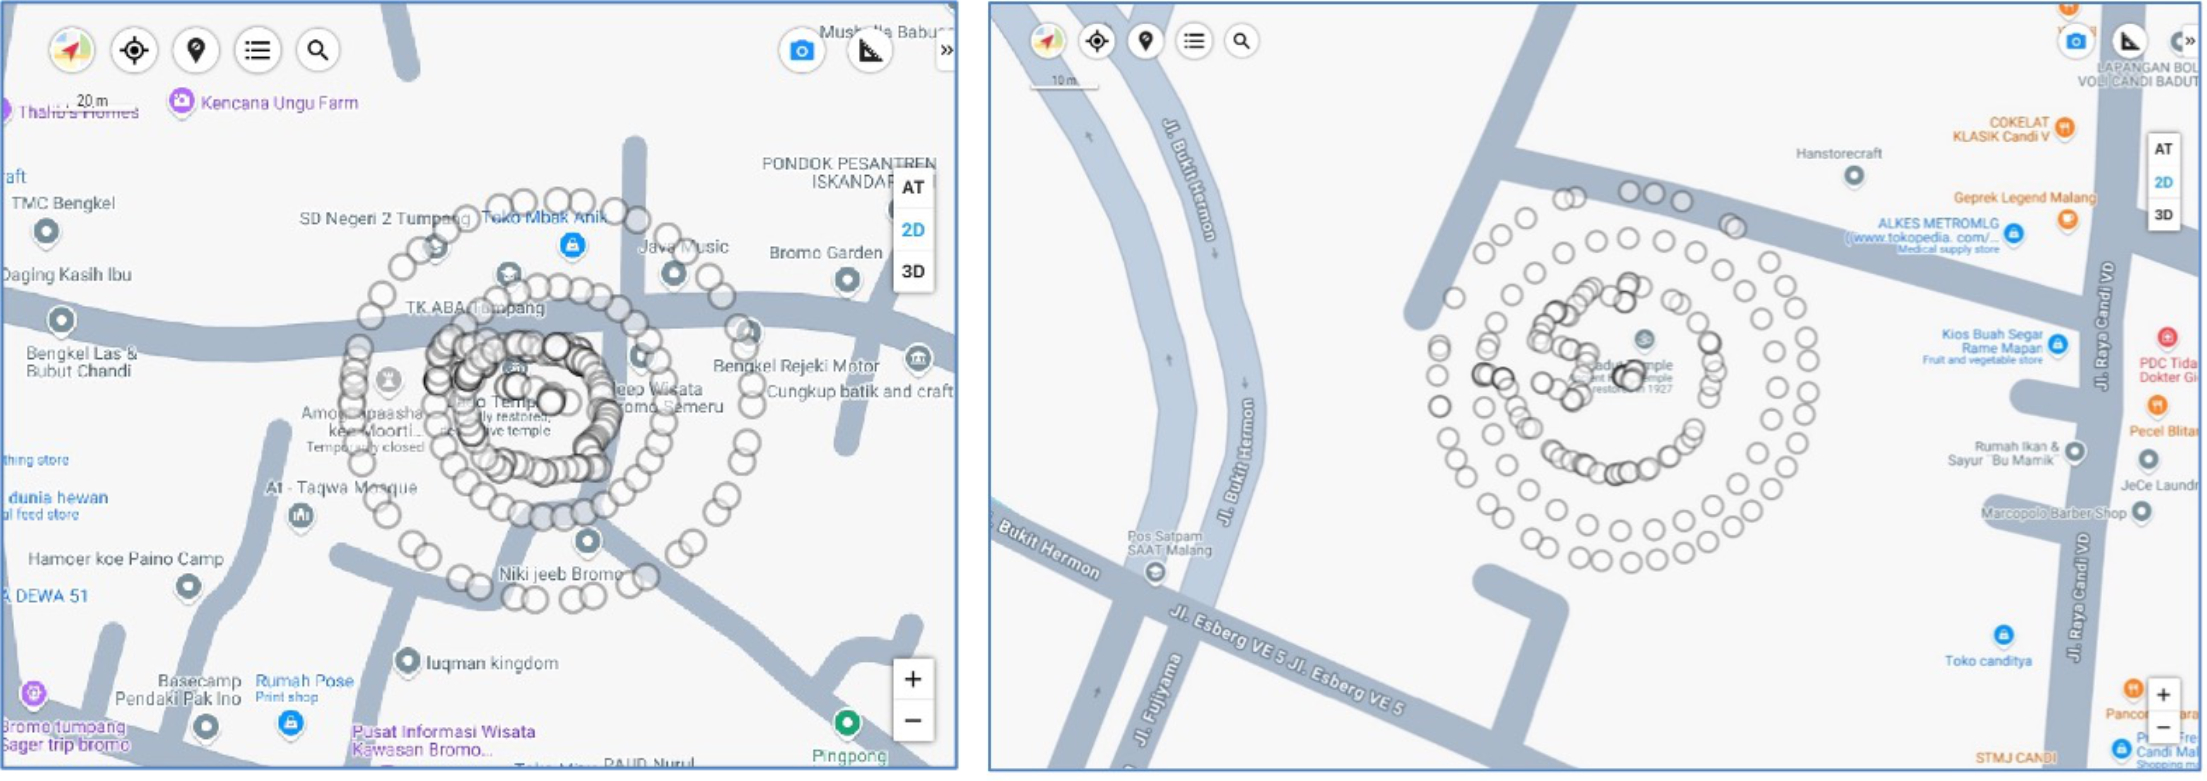This screenshot has width=2207, height=781.
Task: Click the luqman kingdom map pin
Action: [x=407, y=661]
